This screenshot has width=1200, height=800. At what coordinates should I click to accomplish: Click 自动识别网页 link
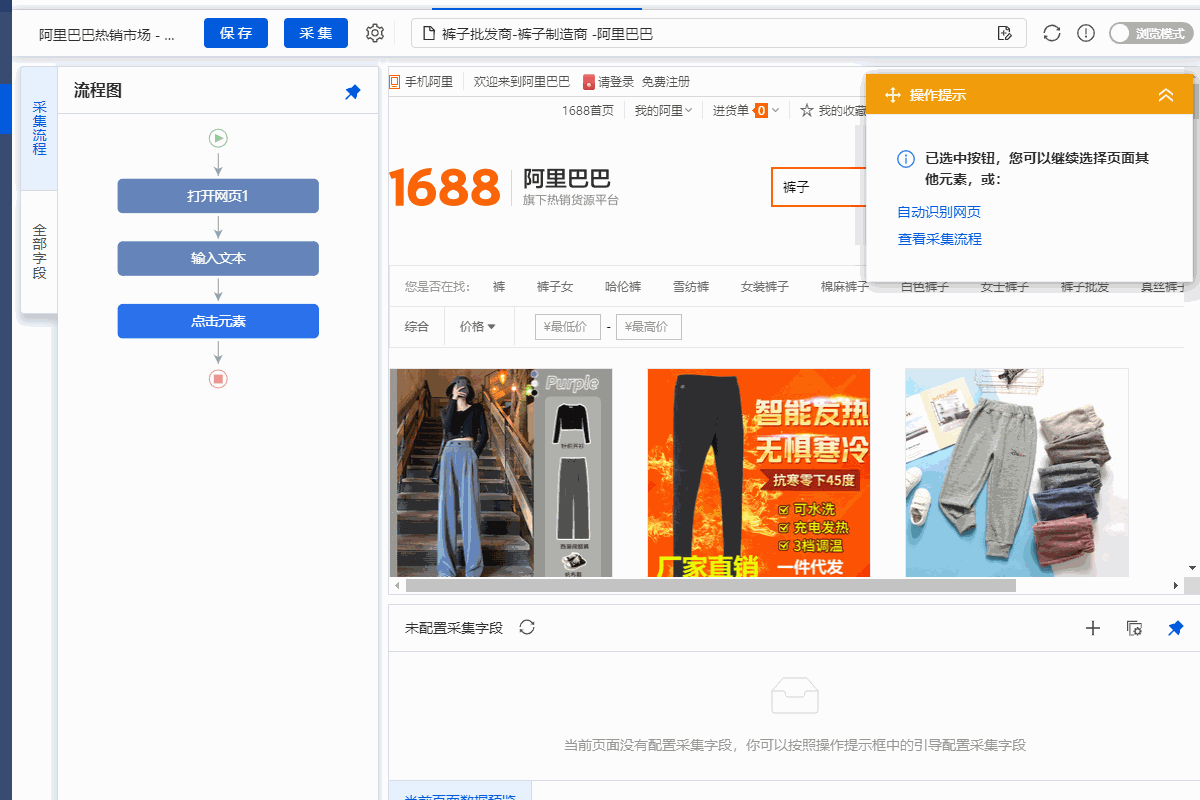939,212
